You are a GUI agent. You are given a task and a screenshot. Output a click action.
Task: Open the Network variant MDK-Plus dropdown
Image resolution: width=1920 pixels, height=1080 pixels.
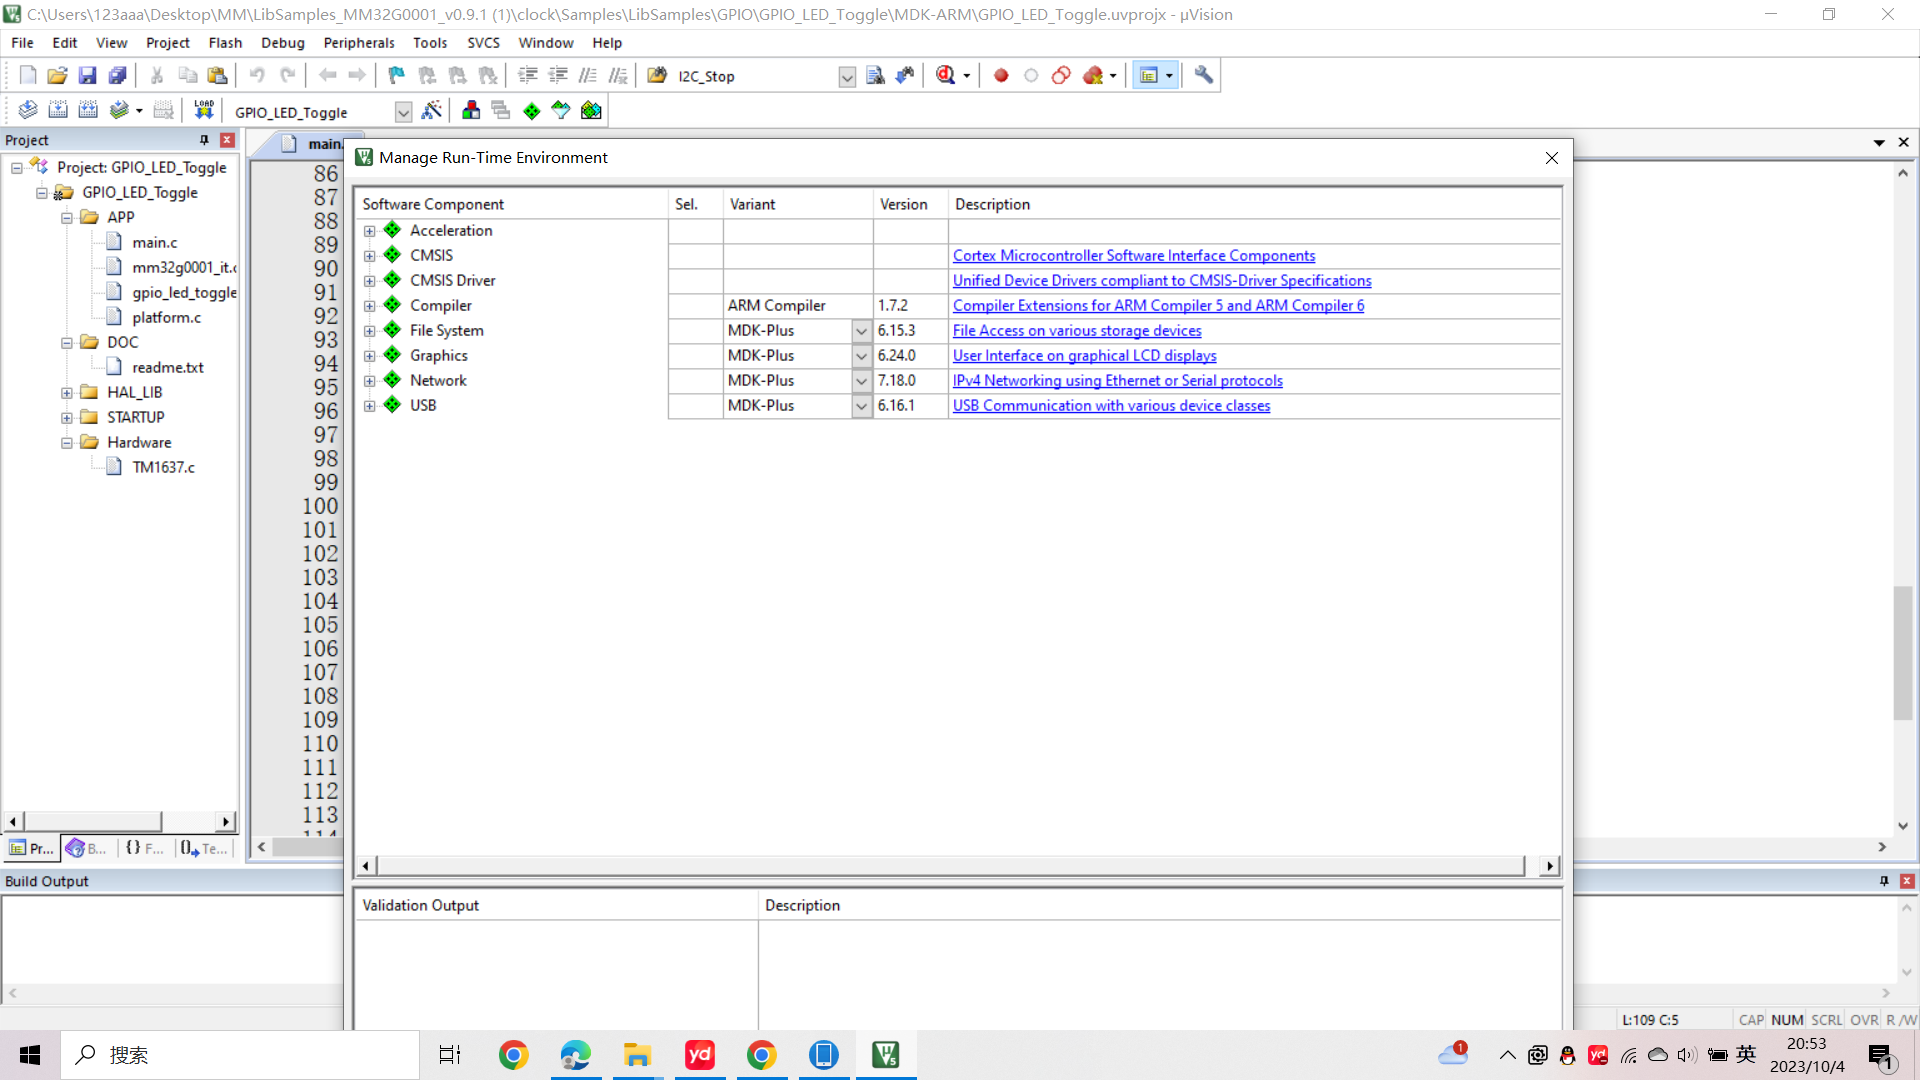[x=861, y=381]
